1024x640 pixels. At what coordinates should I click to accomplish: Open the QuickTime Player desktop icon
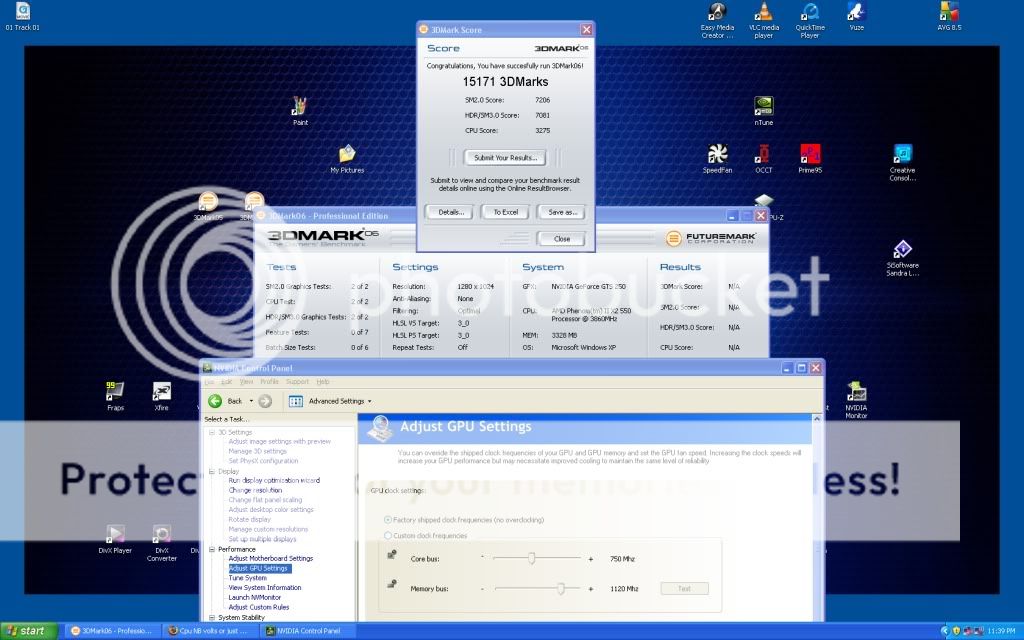coord(810,20)
